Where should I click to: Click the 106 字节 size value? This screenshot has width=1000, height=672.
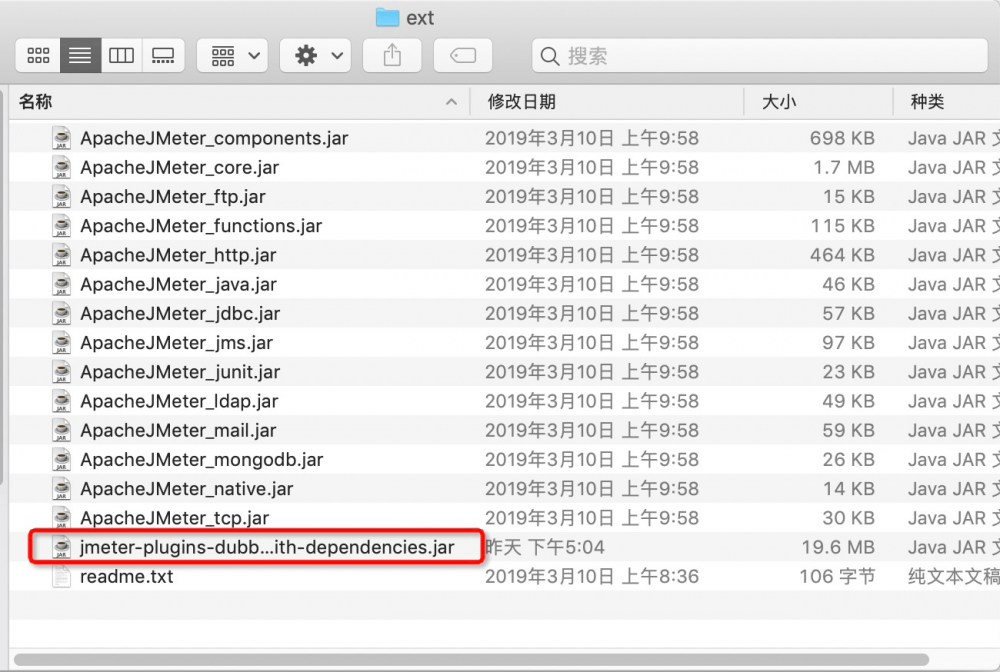click(837, 577)
